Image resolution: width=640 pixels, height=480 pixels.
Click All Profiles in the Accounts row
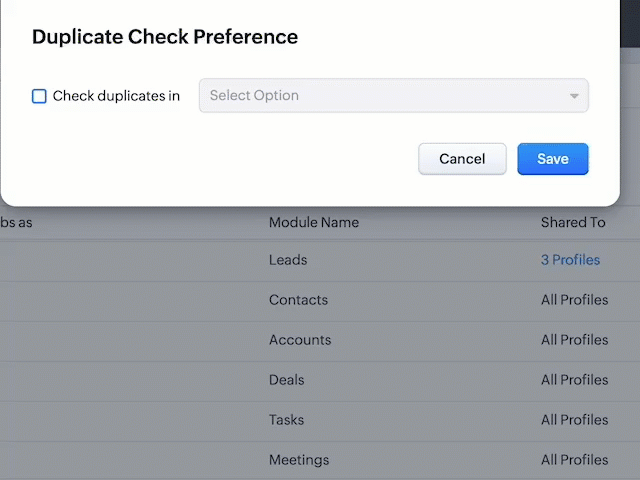tap(574, 340)
